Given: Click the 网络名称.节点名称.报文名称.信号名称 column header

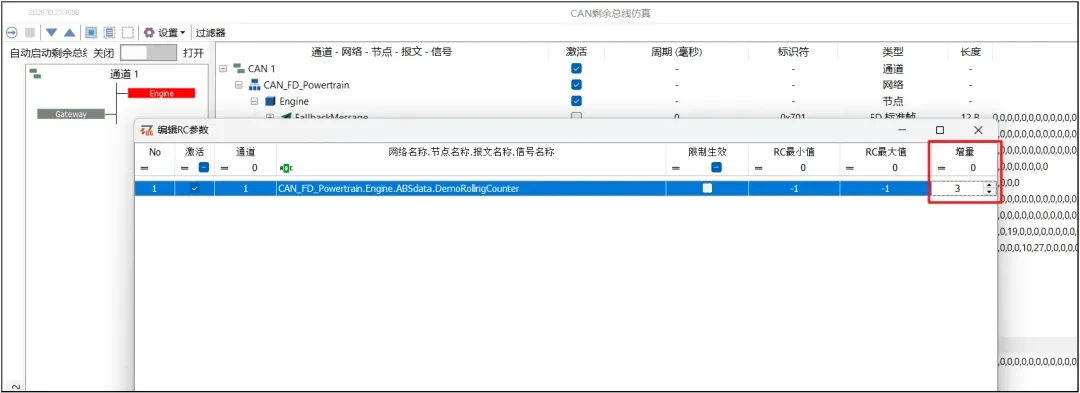Looking at the screenshot, I should (471, 152).
